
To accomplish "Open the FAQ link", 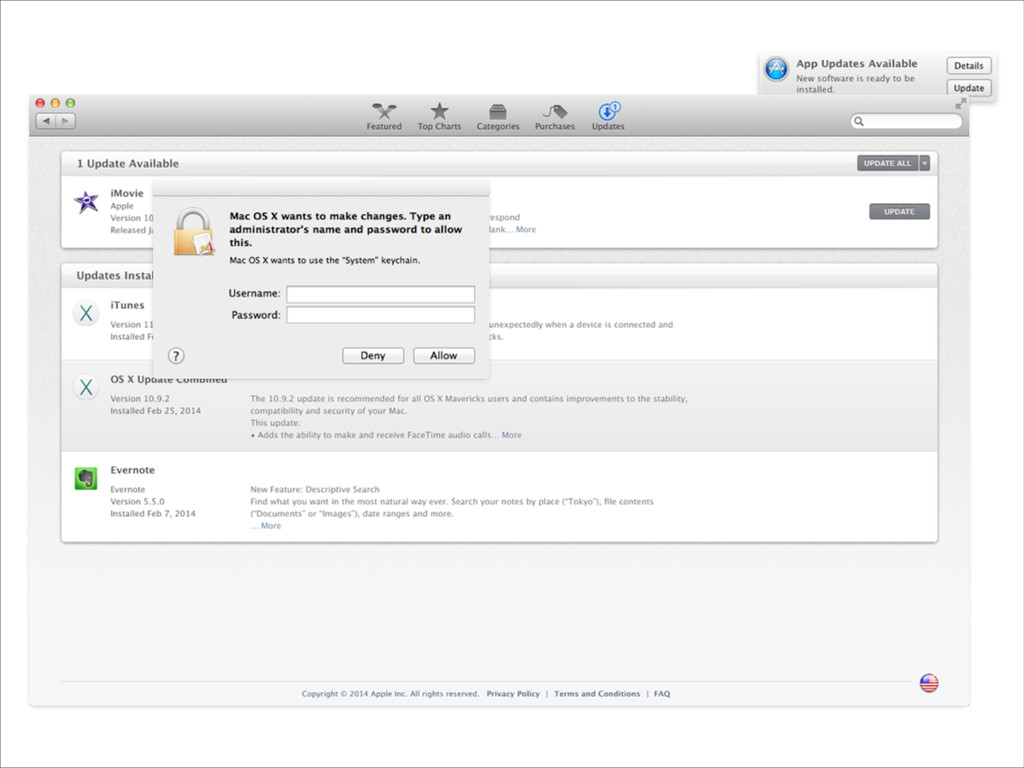I will point(662,694).
